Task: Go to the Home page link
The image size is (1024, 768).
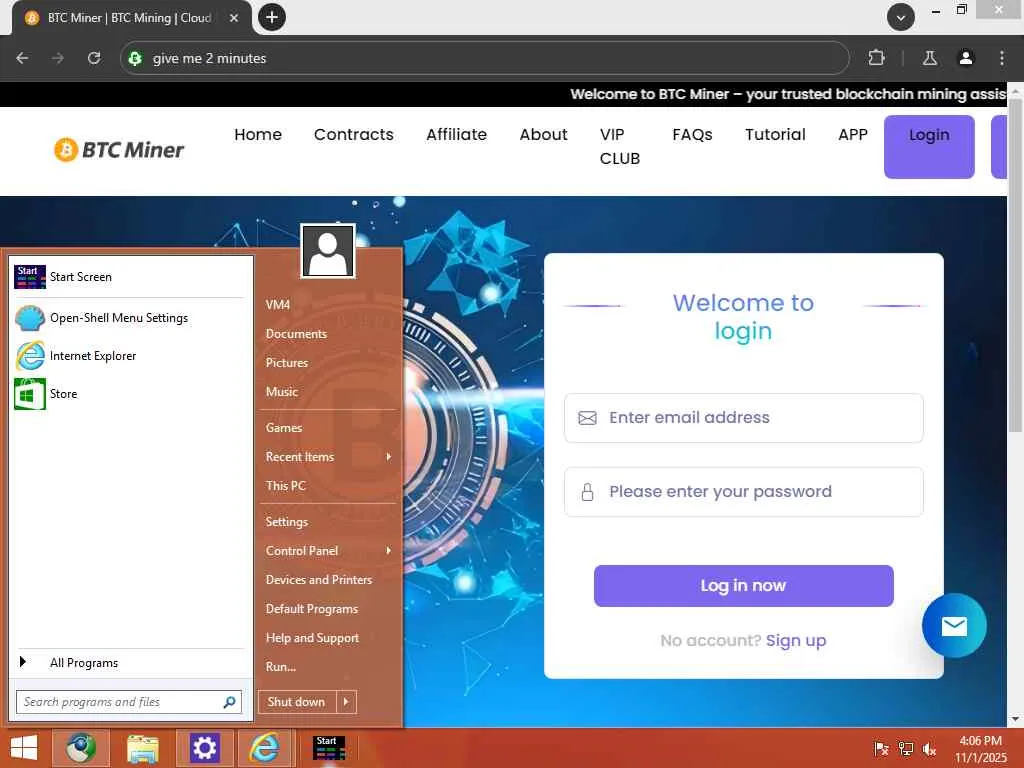Action: [x=258, y=135]
